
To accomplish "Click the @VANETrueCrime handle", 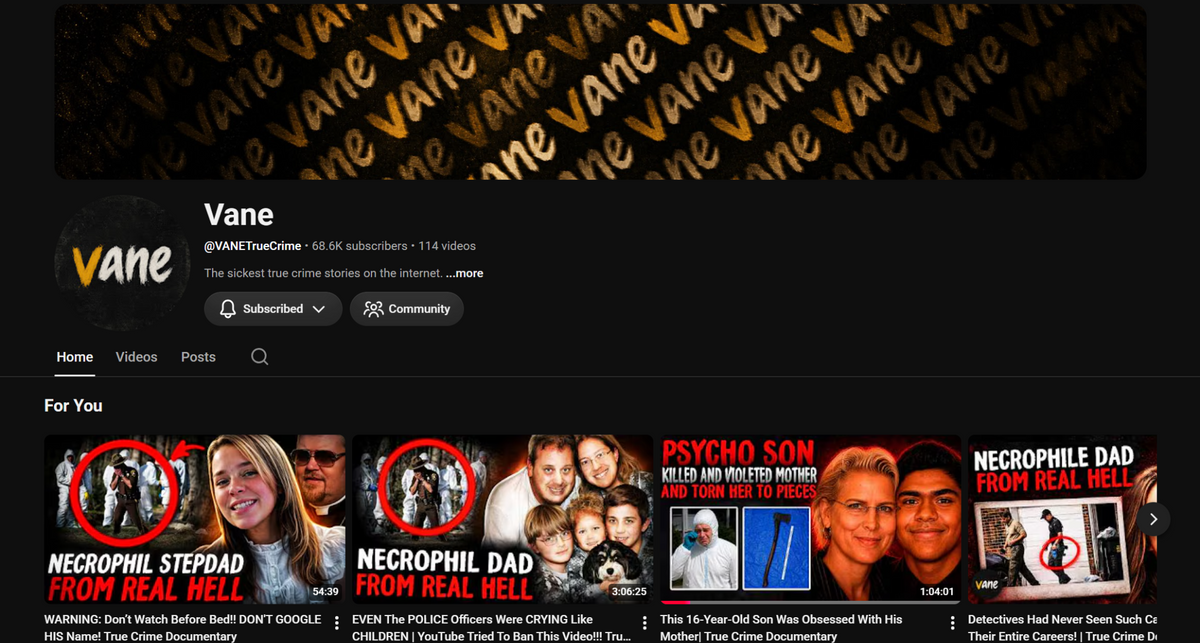I will coord(252,246).
